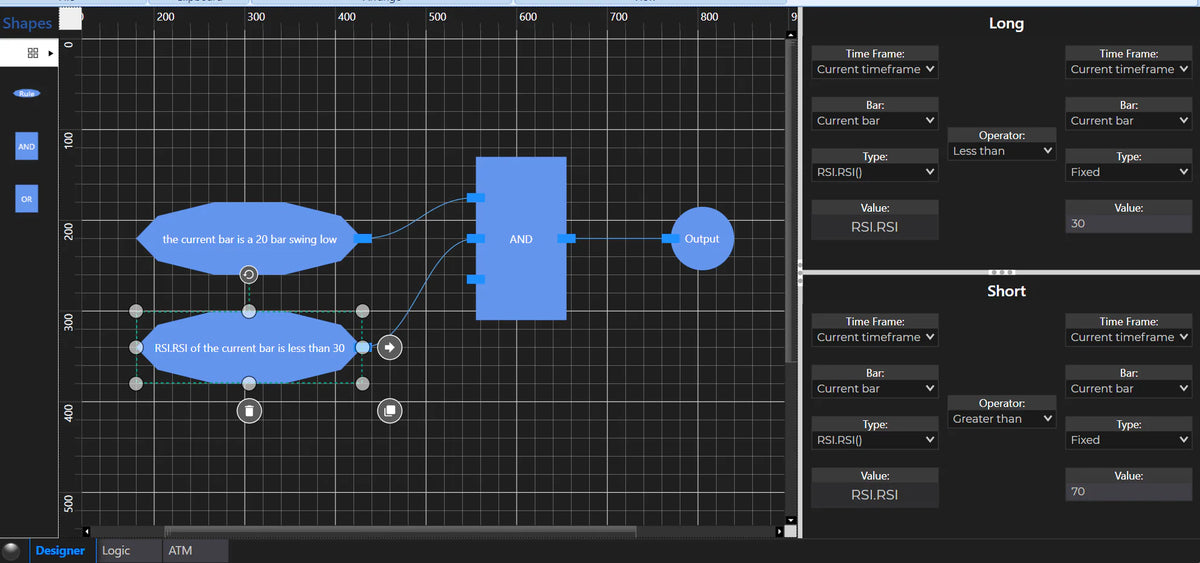Click the Output node circle
Screen dimensions: 1200x563
pos(708,239)
